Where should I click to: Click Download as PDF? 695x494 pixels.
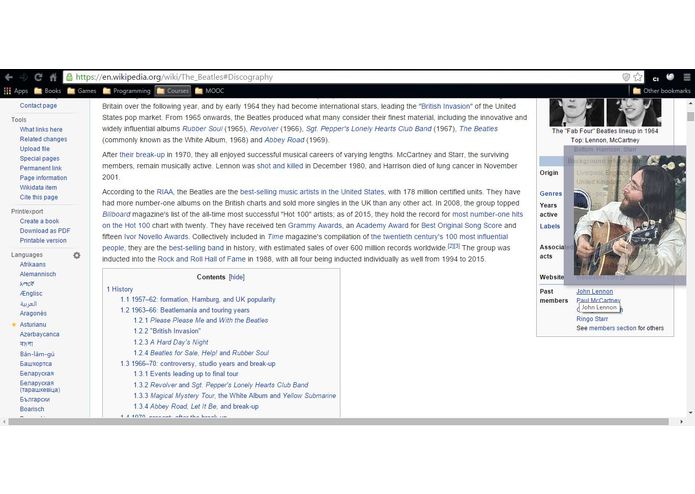pos(45,231)
